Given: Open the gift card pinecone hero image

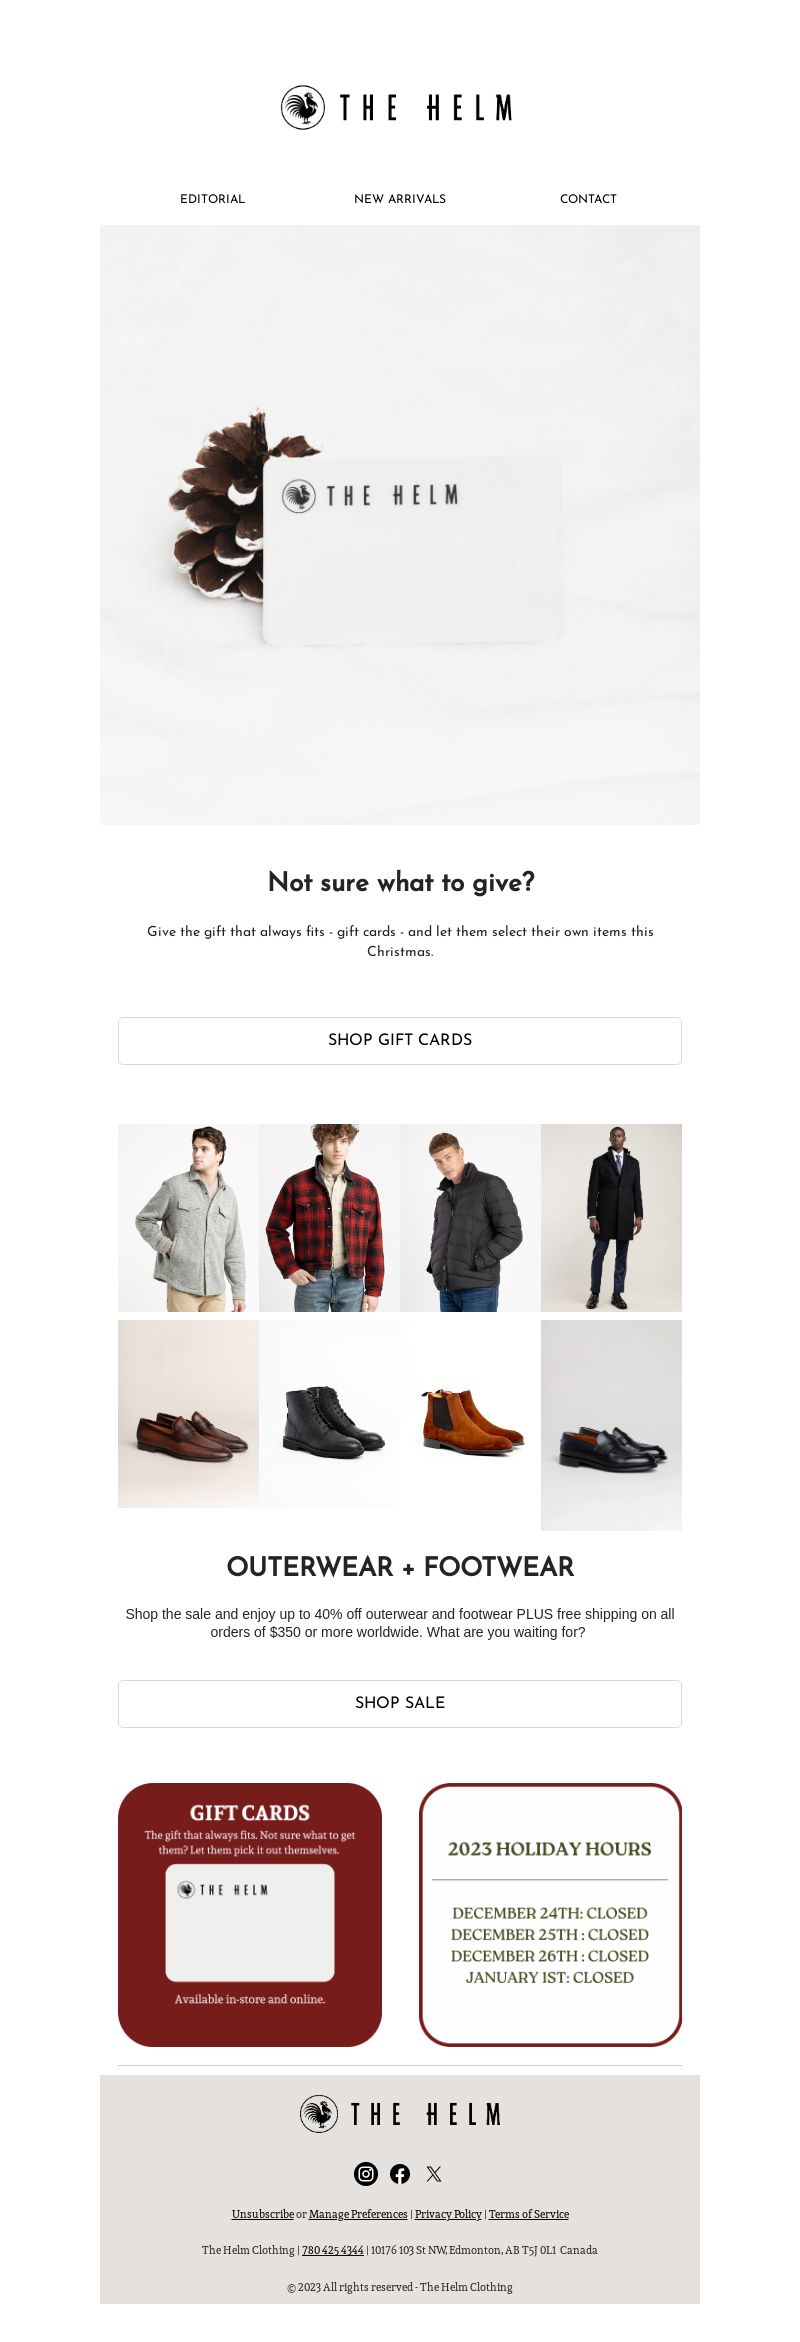Looking at the screenshot, I should 400,525.
